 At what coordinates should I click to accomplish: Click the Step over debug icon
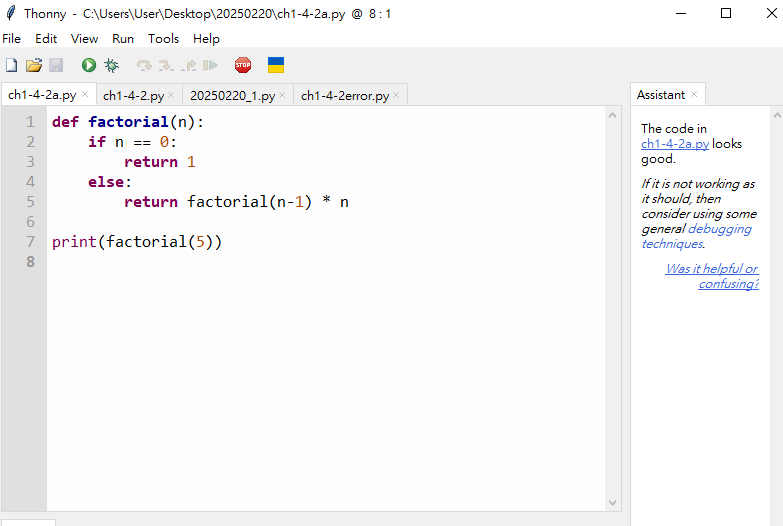click(x=144, y=65)
